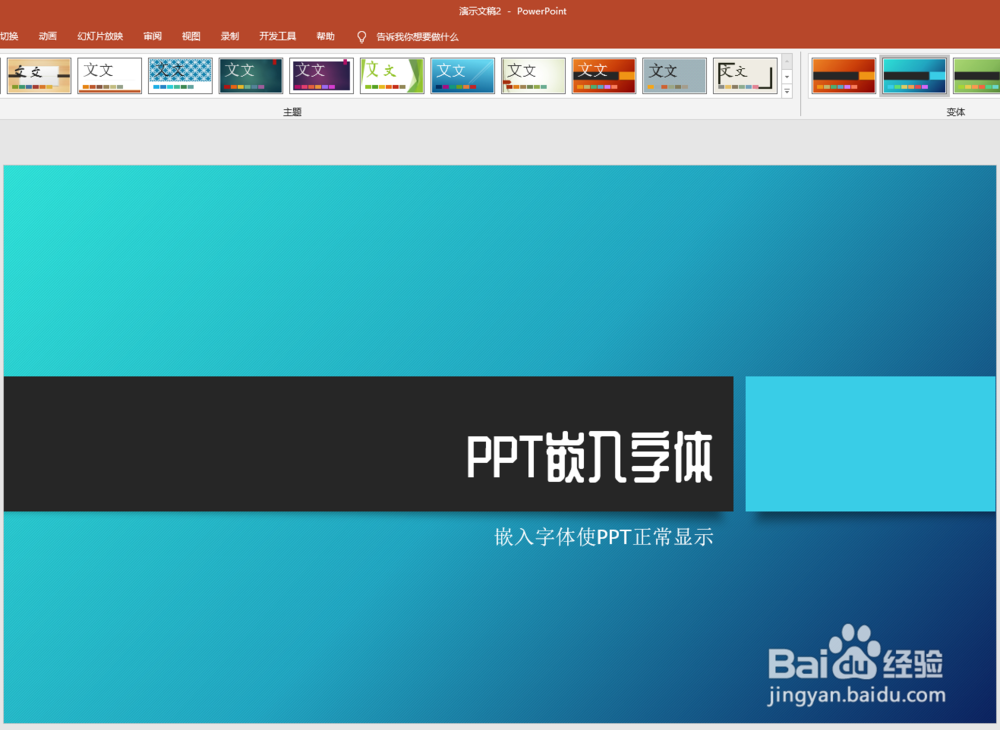Screen dimensions: 1000x730
Task: Switch to the 动画 ribbon tab
Action: [x=47, y=35]
